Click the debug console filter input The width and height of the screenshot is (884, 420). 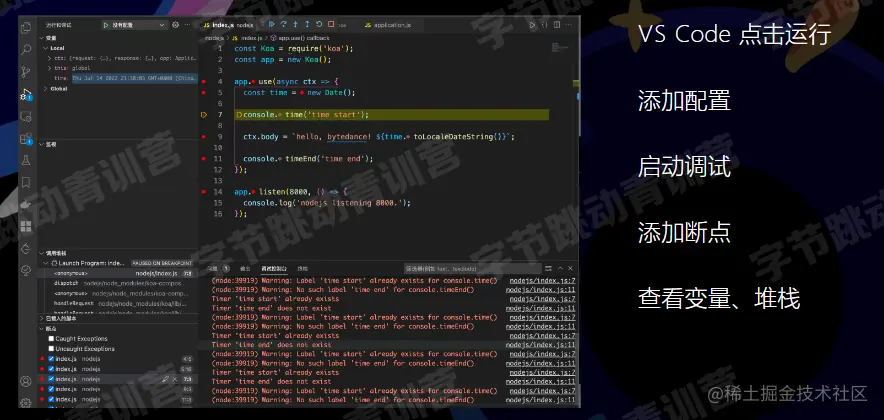coord(472,269)
